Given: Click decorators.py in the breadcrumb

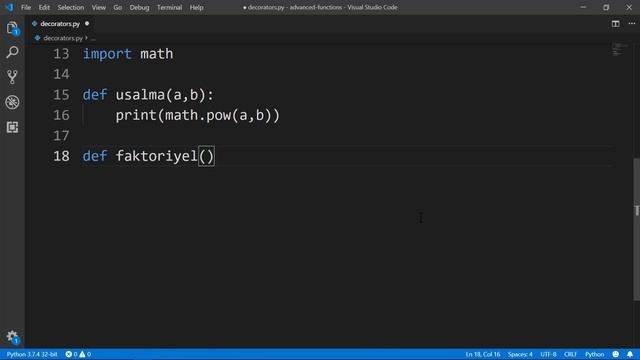Looking at the screenshot, I should [63, 38].
